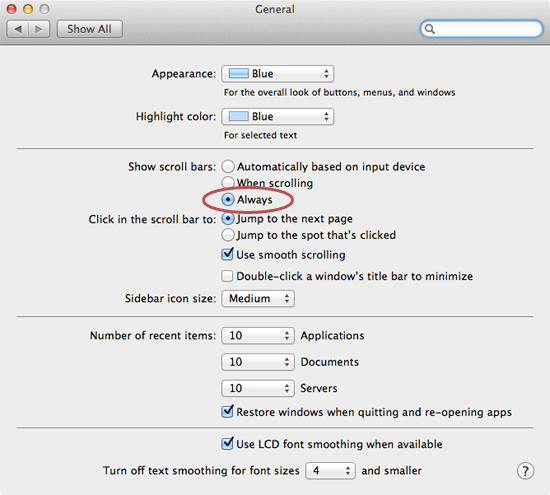Viewport: 550px width, 495px height.
Task: Click the magnifying glass search icon
Action: pyautogui.click(x=430, y=29)
